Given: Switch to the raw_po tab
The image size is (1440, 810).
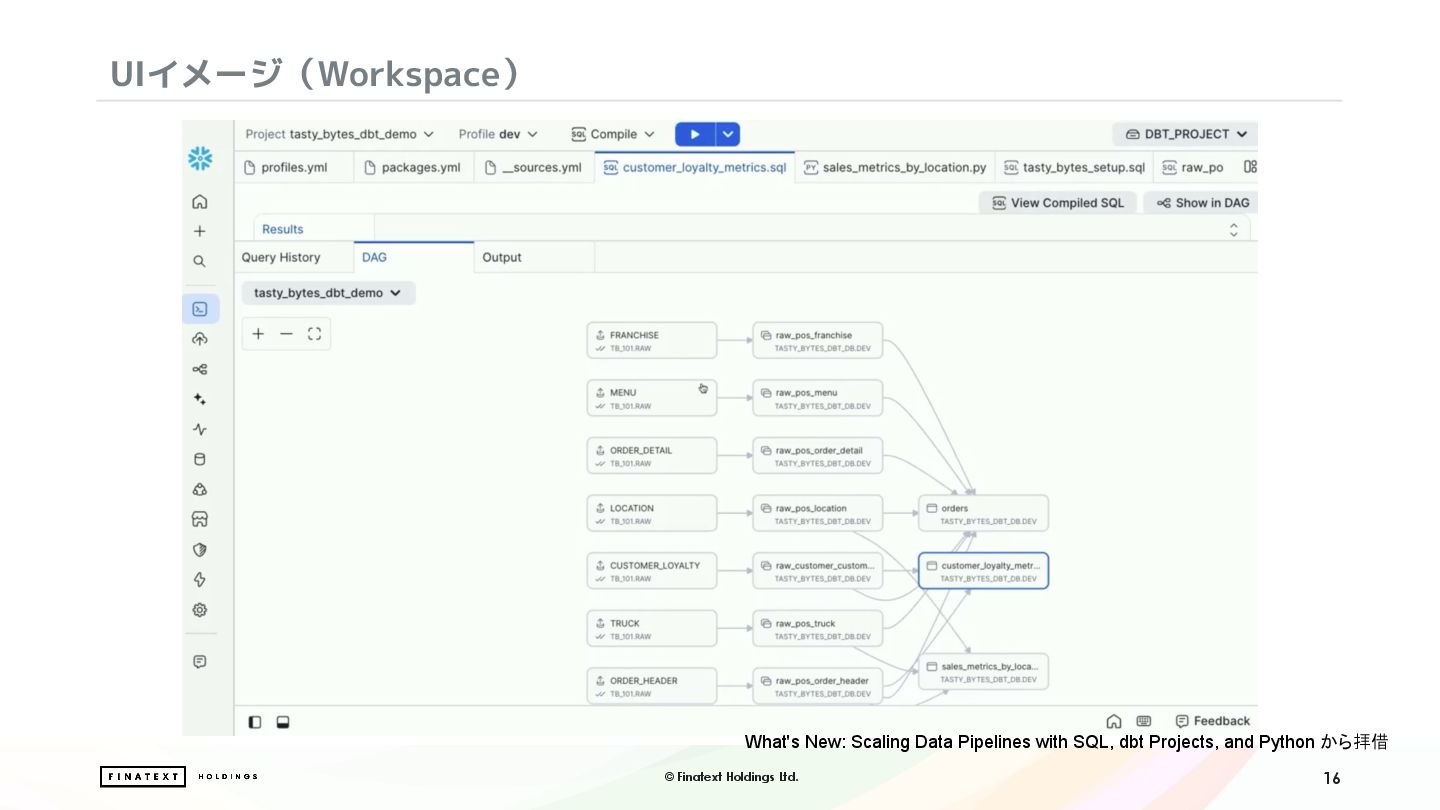Looking at the screenshot, I should click(x=1194, y=167).
